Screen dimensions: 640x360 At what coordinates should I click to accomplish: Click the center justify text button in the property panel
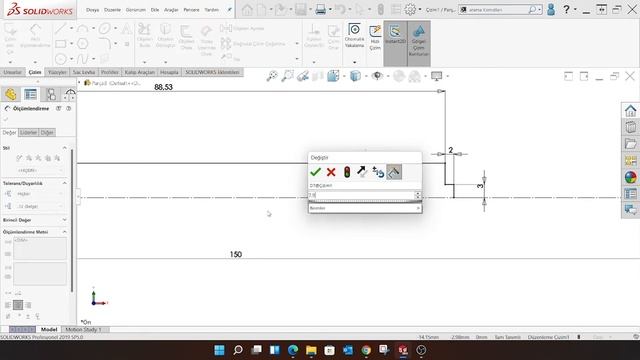tap(18, 305)
